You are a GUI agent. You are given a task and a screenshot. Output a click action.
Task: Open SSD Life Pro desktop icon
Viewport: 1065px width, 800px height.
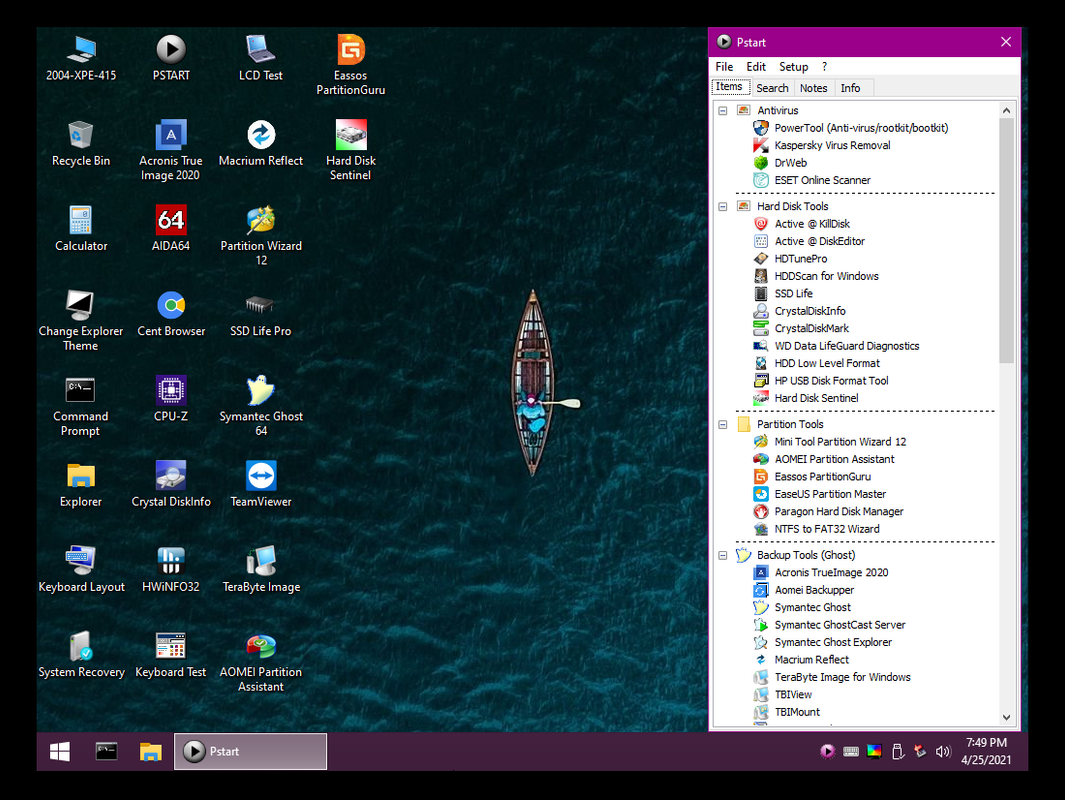[260, 314]
